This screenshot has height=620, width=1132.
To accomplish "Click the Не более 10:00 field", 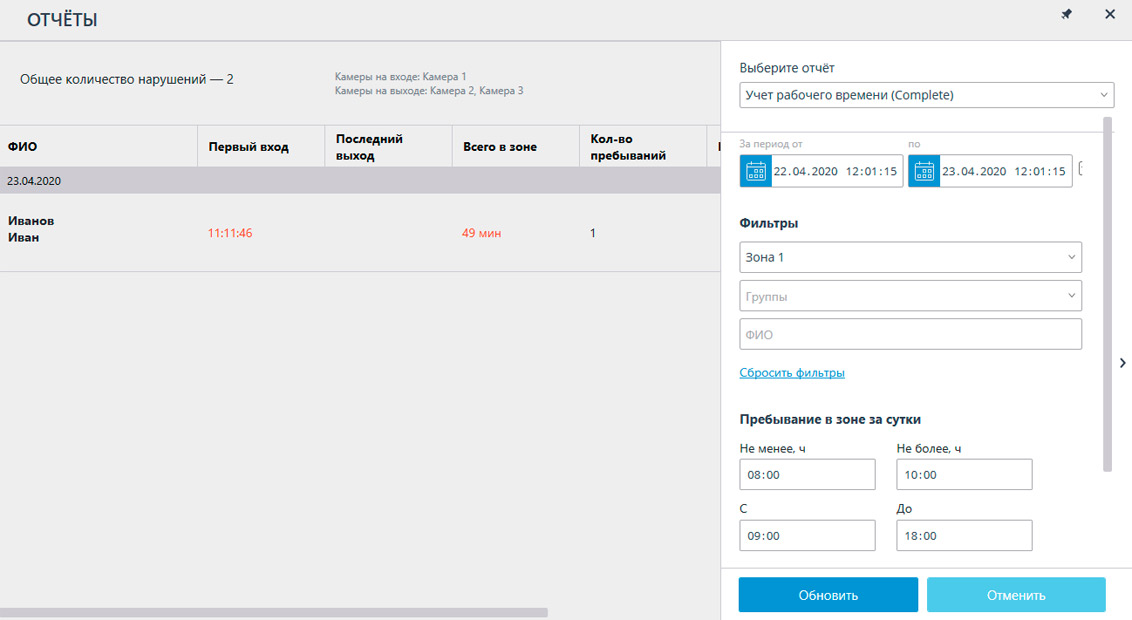I will [964, 475].
